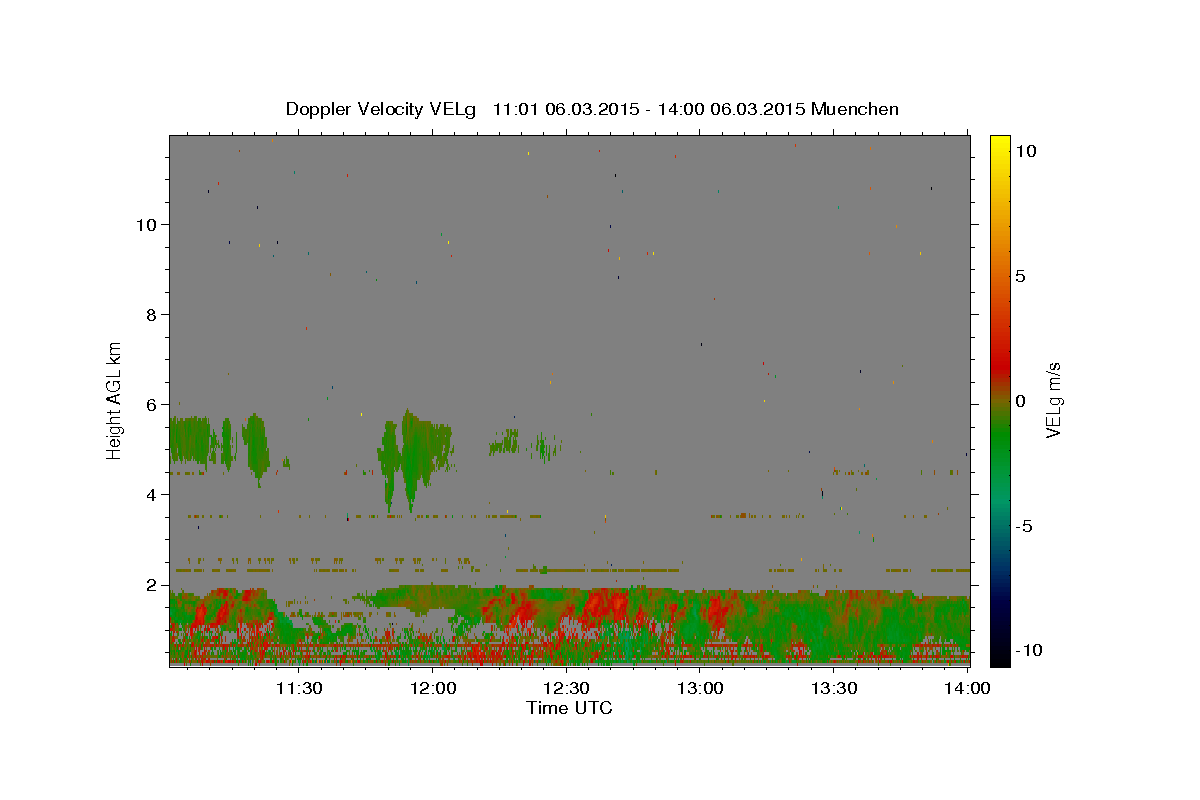Click the height tick label 4
Screen dimensions: 1200x800
click(x=152, y=494)
